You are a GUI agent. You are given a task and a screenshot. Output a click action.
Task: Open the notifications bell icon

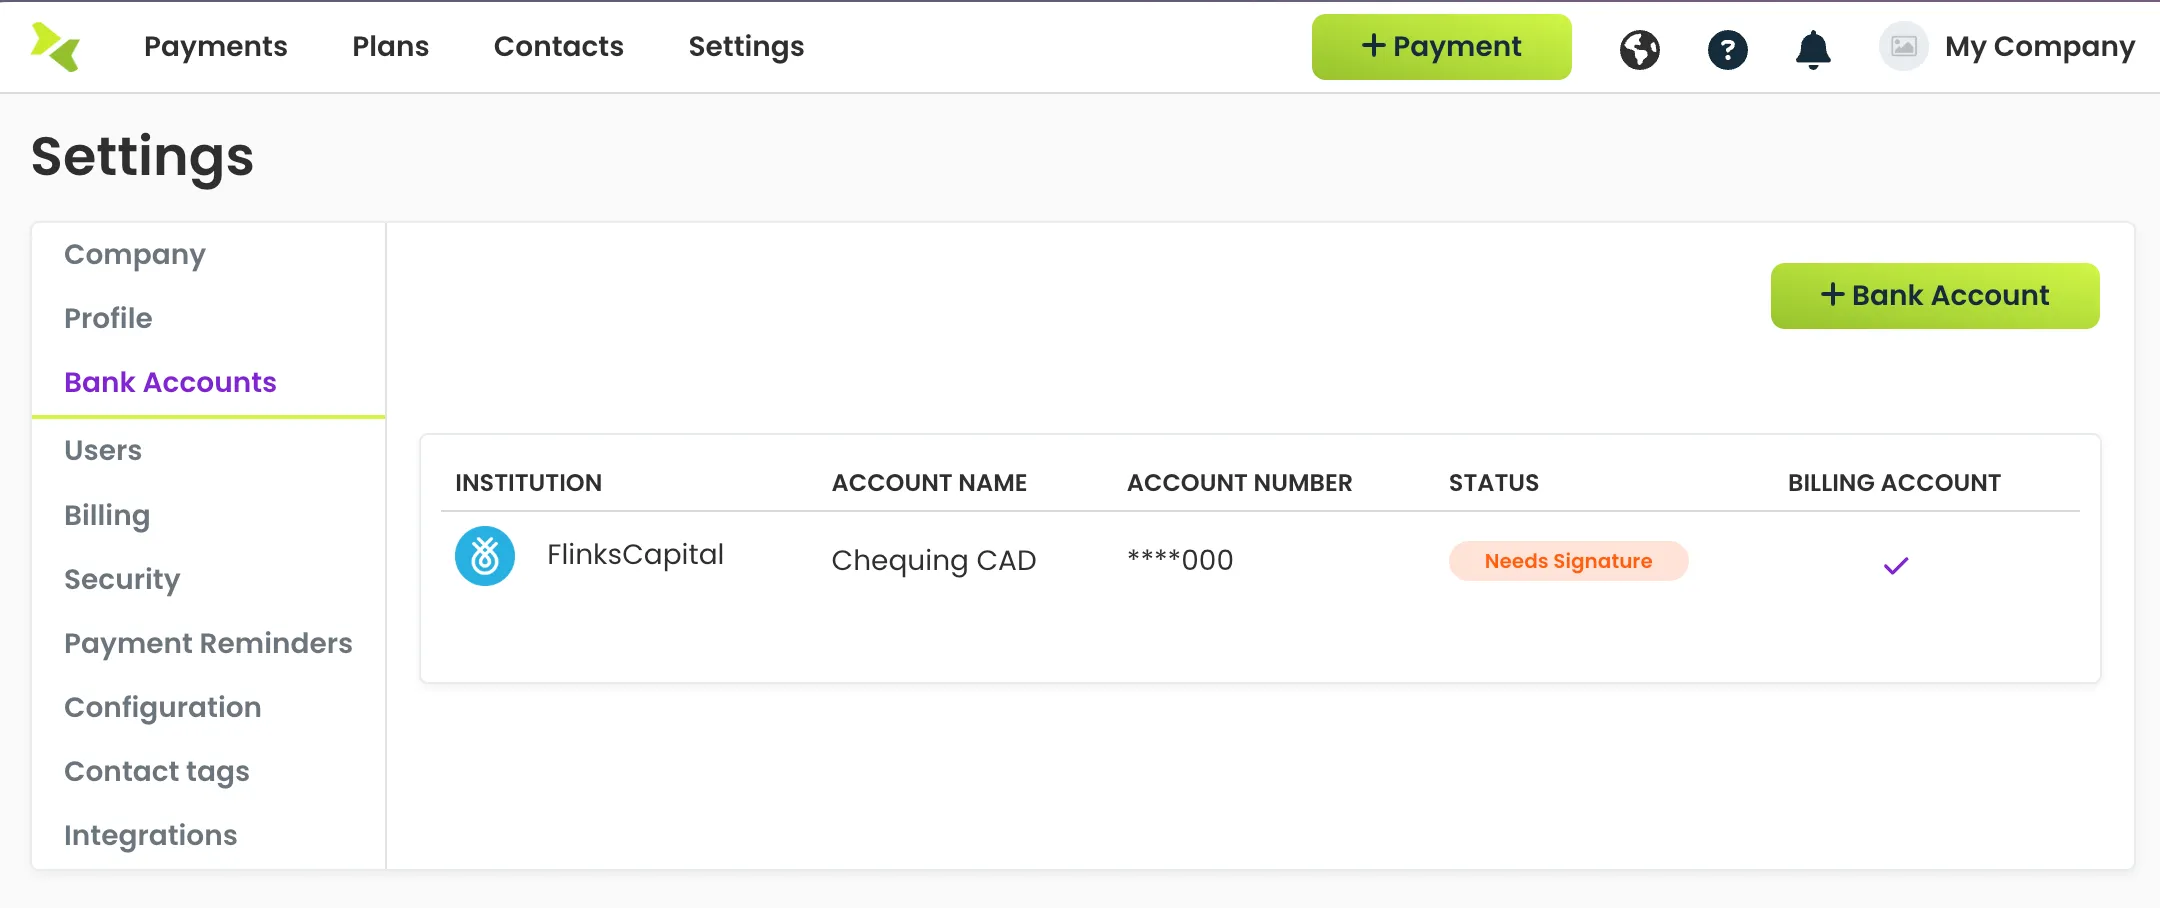1813,49
